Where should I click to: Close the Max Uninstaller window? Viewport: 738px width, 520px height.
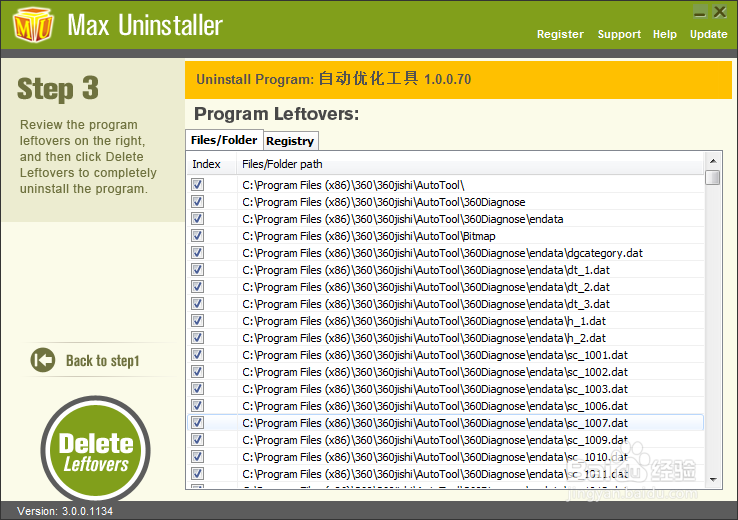720,12
